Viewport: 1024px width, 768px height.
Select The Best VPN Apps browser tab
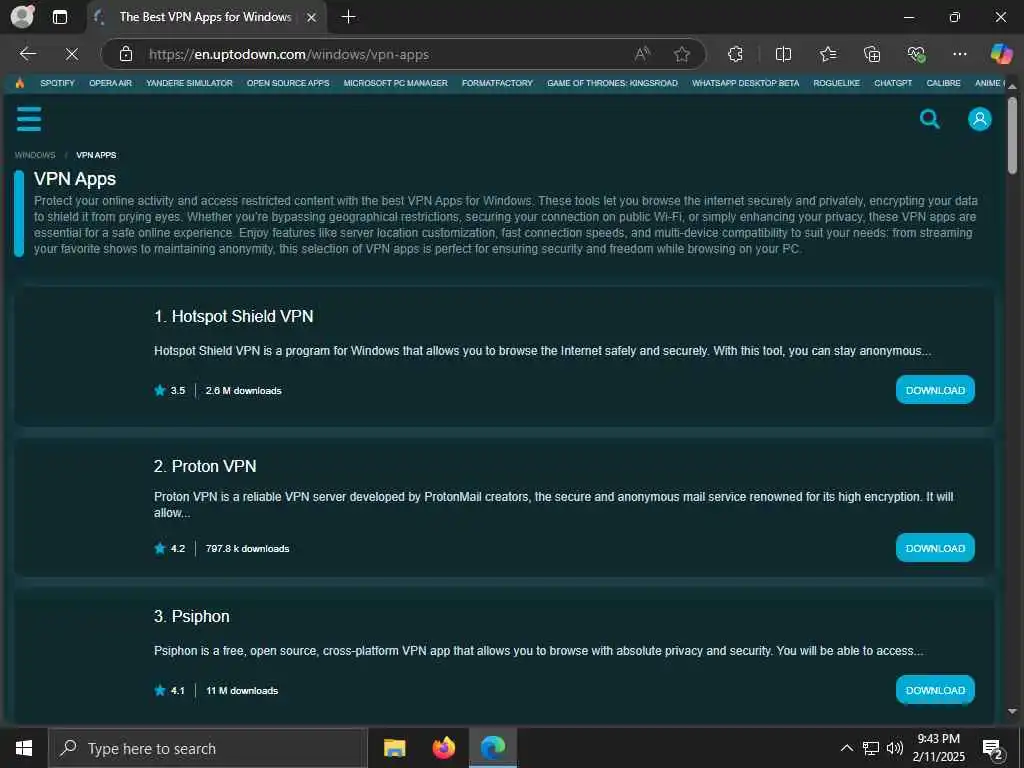coord(205,17)
